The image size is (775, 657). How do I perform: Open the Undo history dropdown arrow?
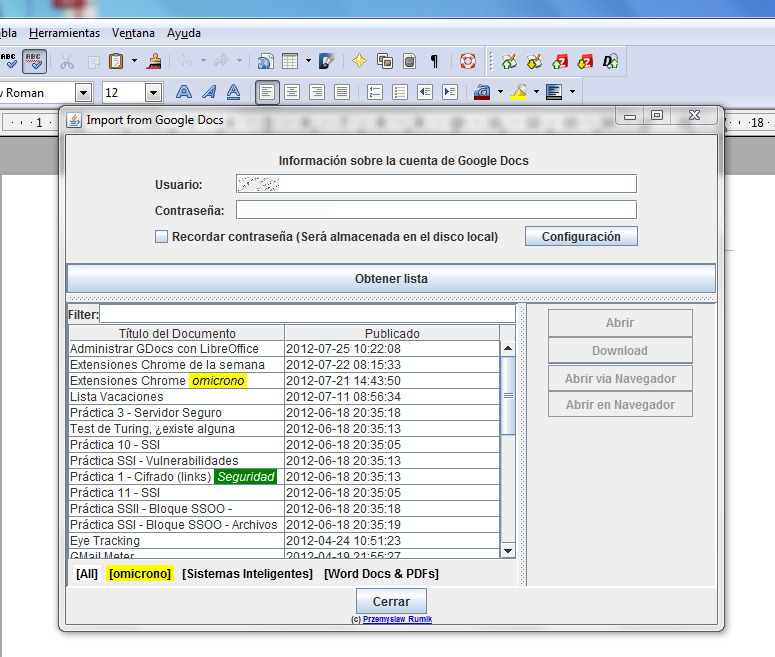(203, 61)
